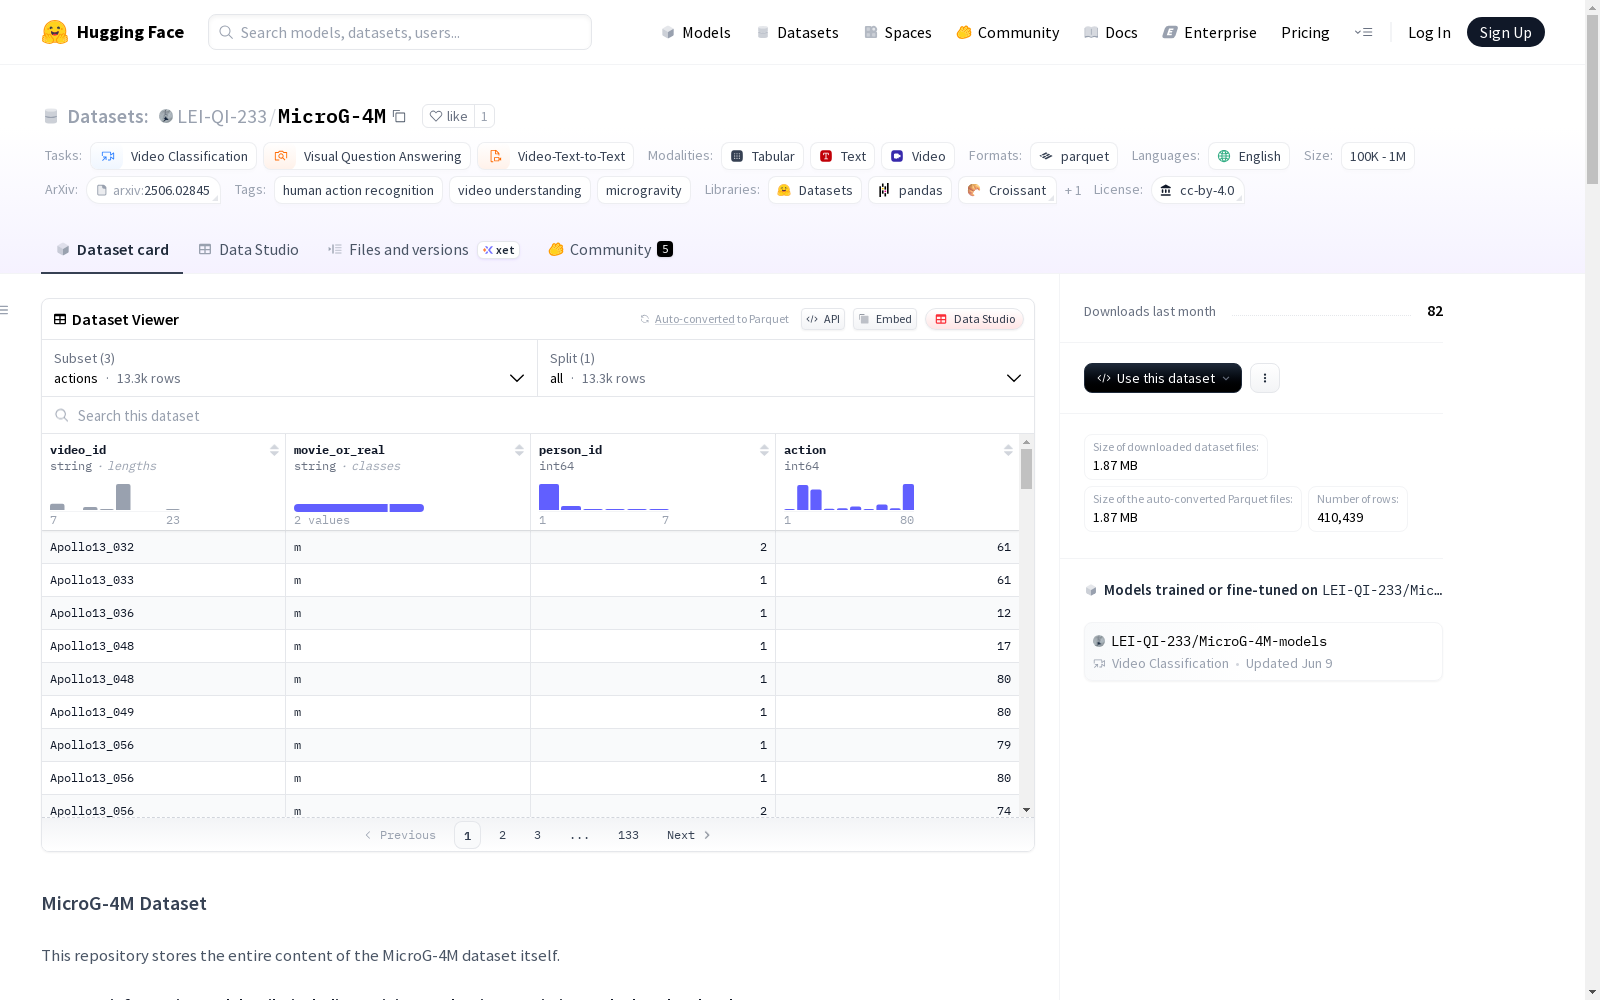Open the Spaces menu item
This screenshot has width=1600, height=1000.
898,32
